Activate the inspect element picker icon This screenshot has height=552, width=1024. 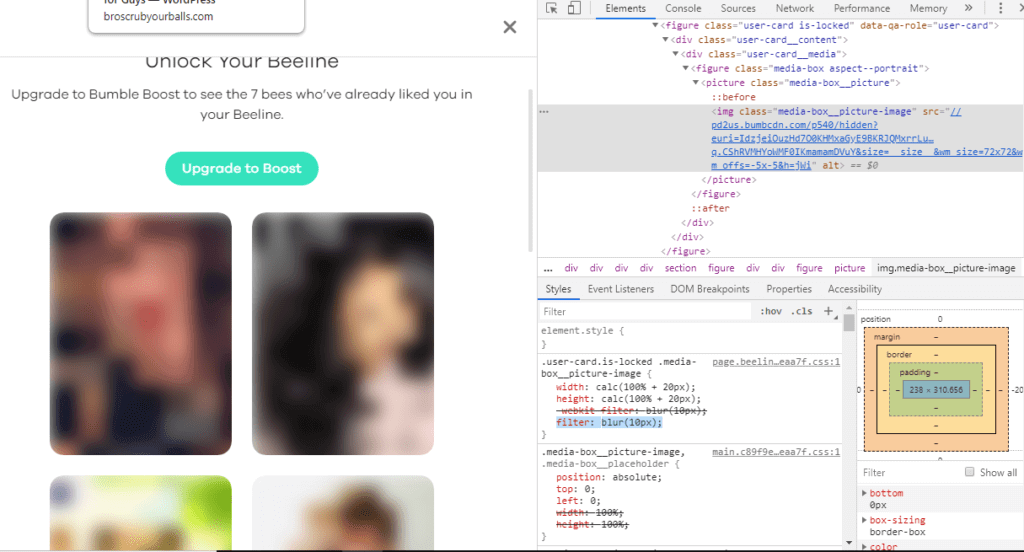tap(553, 9)
